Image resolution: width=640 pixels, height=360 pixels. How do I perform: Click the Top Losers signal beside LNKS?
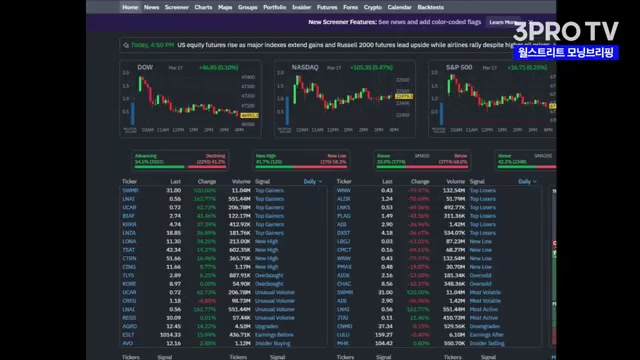tap(482, 207)
